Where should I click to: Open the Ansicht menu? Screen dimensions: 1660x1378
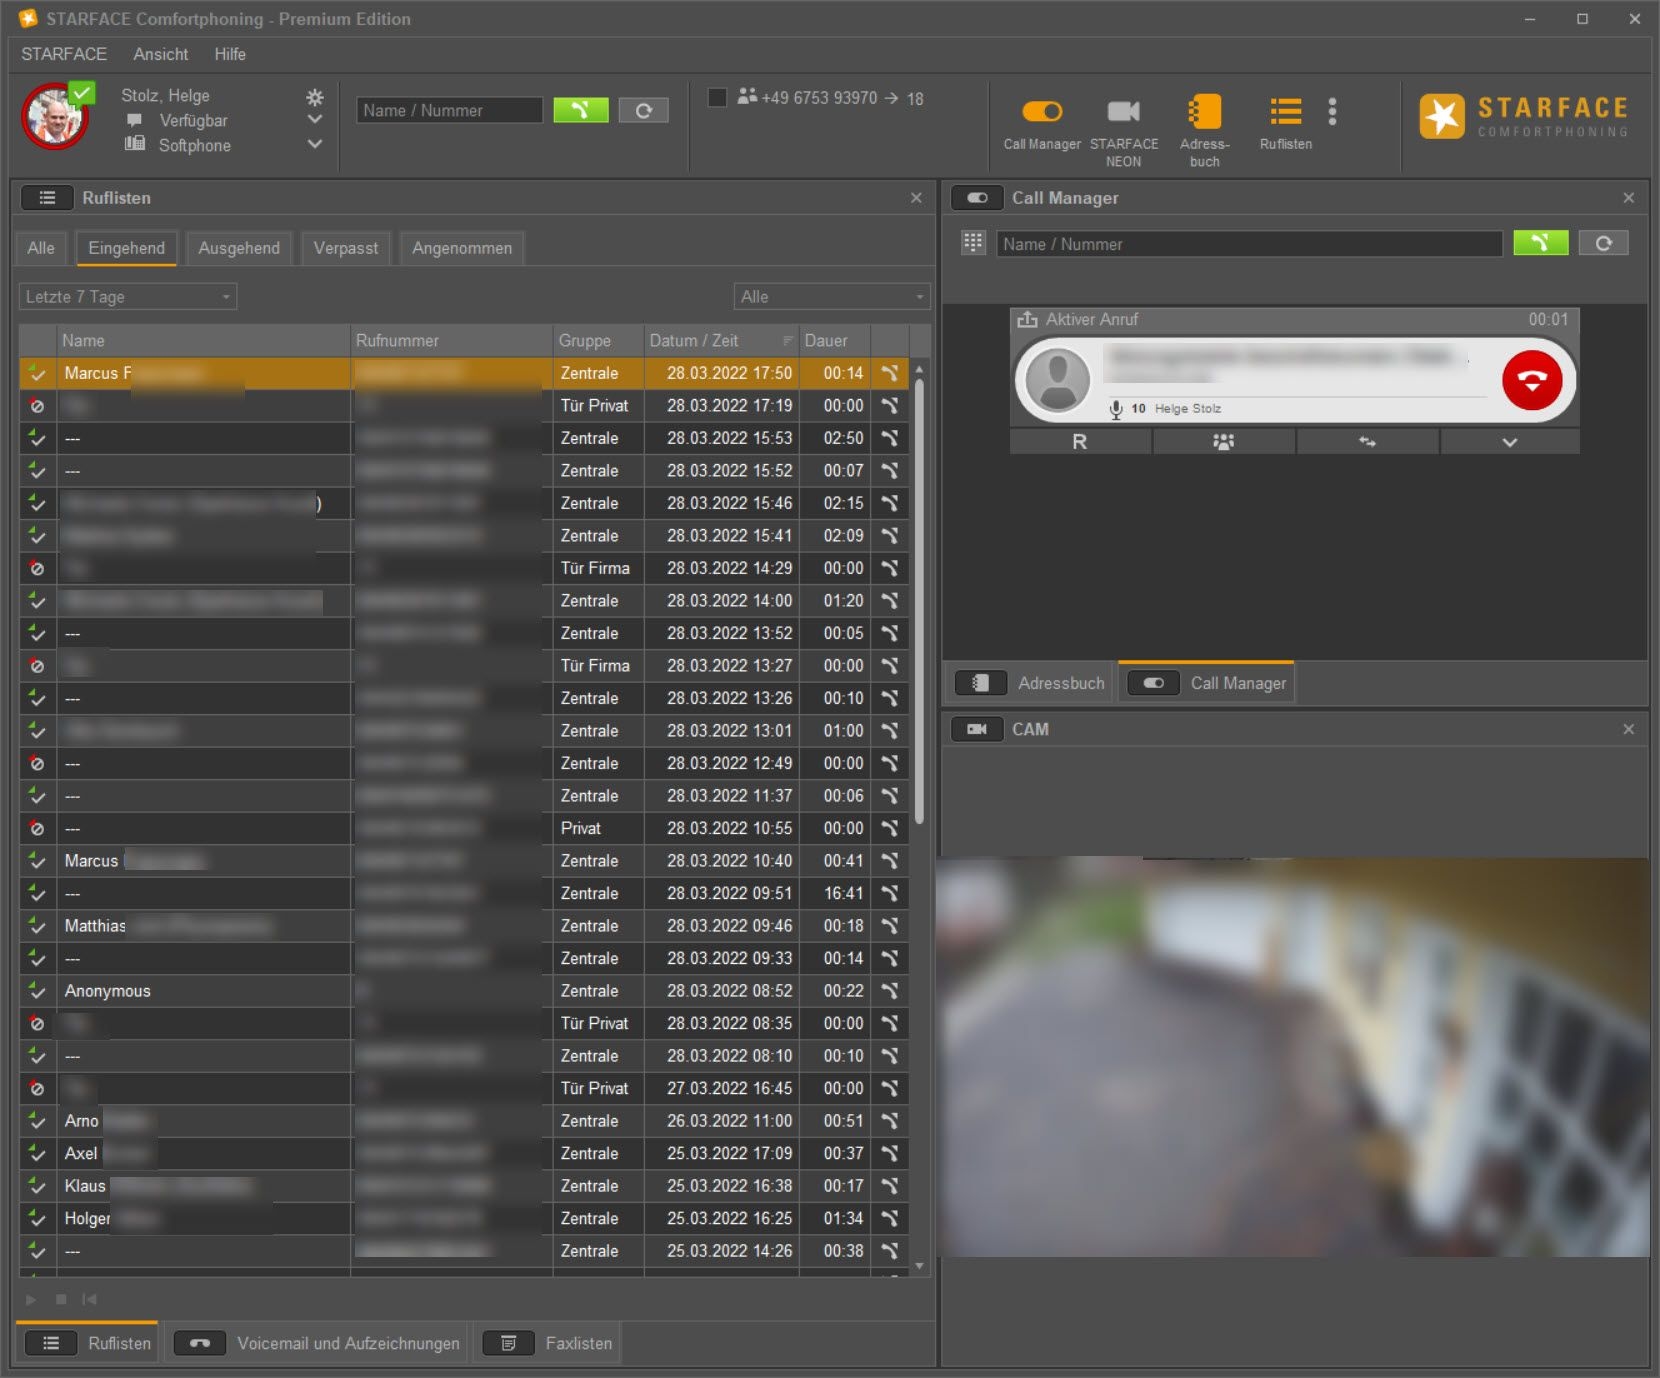tap(160, 54)
